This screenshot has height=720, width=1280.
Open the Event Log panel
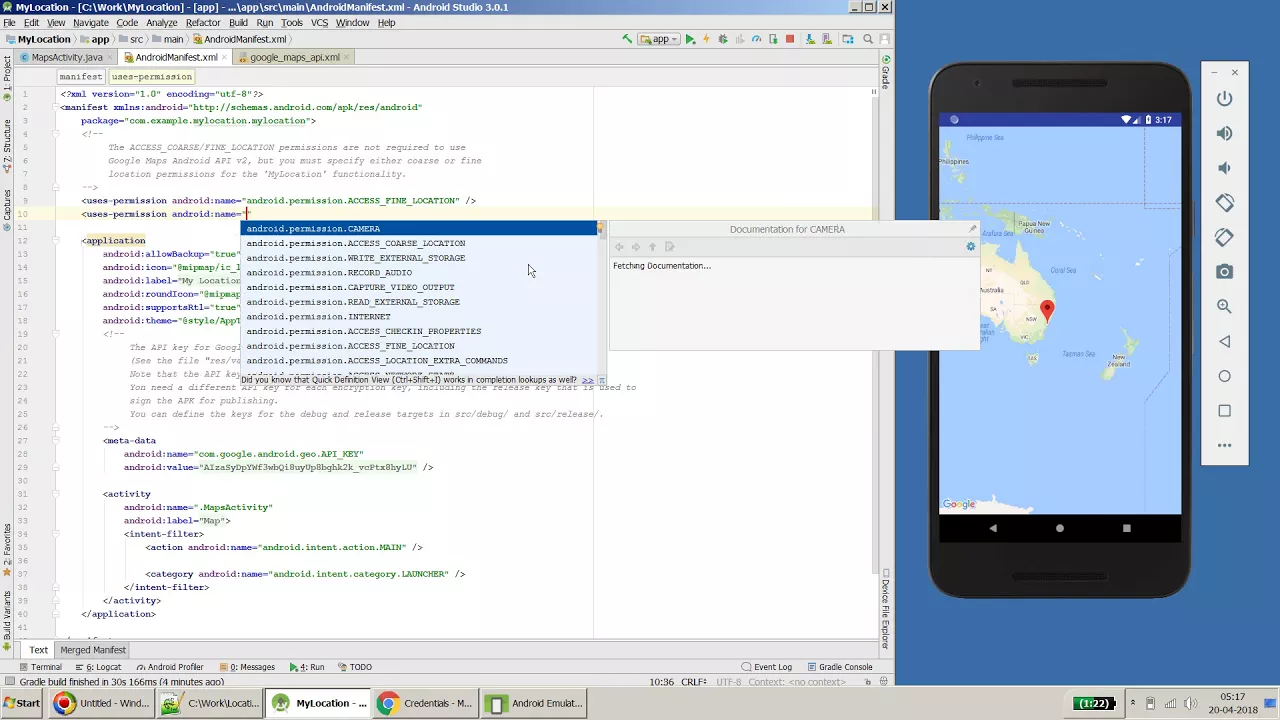click(766, 667)
